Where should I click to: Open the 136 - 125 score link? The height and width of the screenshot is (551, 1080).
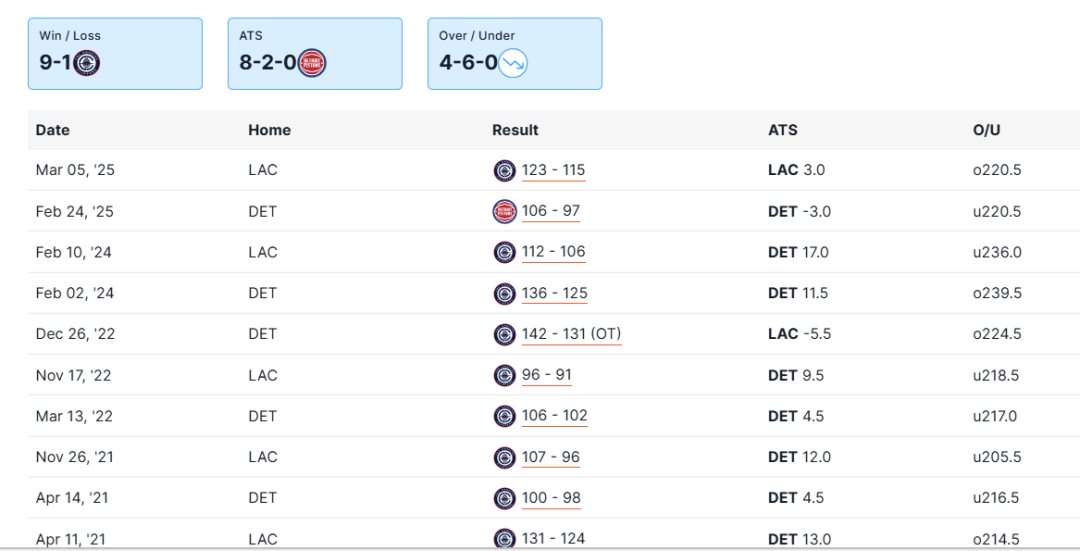(x=554, y=293)
